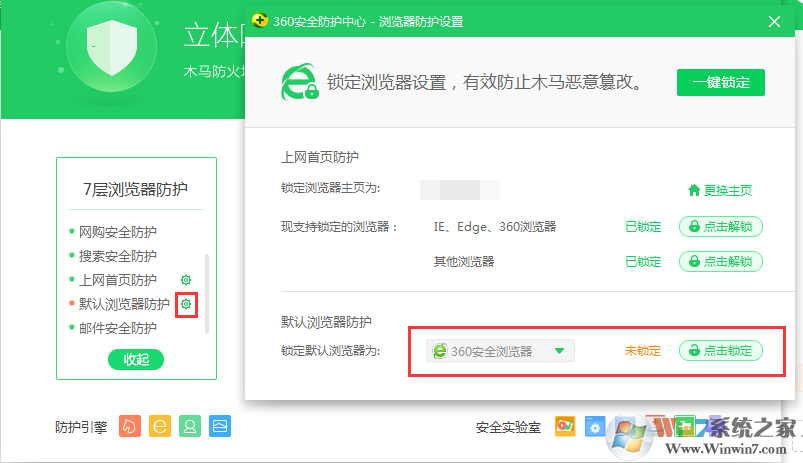The width and height of the screenshot is (803, 463).
Task: Click the green user protection engine icon
Action: pos(190,426)
